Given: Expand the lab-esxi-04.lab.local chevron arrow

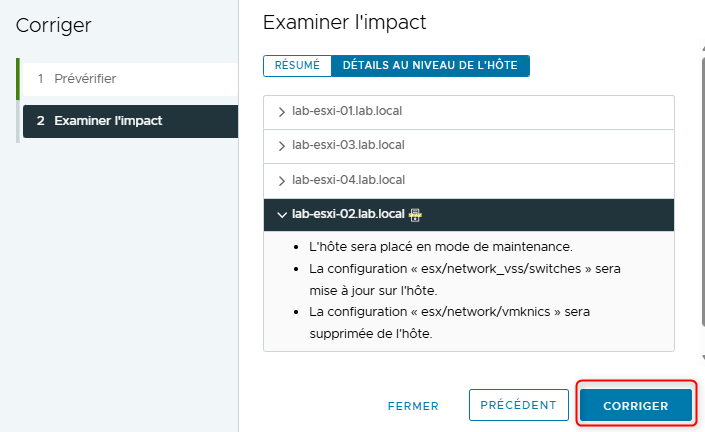Looking at the screenshot, I should (282, 181).
